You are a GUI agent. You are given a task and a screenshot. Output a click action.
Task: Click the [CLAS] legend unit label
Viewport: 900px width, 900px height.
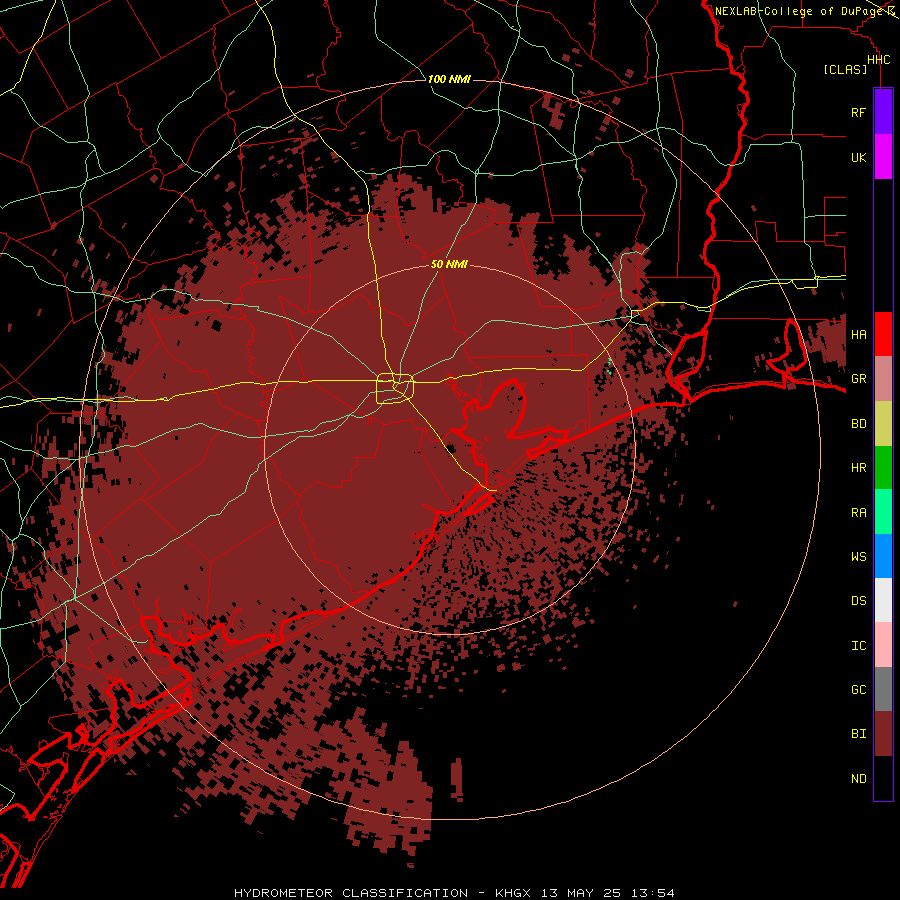coord(845,69)
